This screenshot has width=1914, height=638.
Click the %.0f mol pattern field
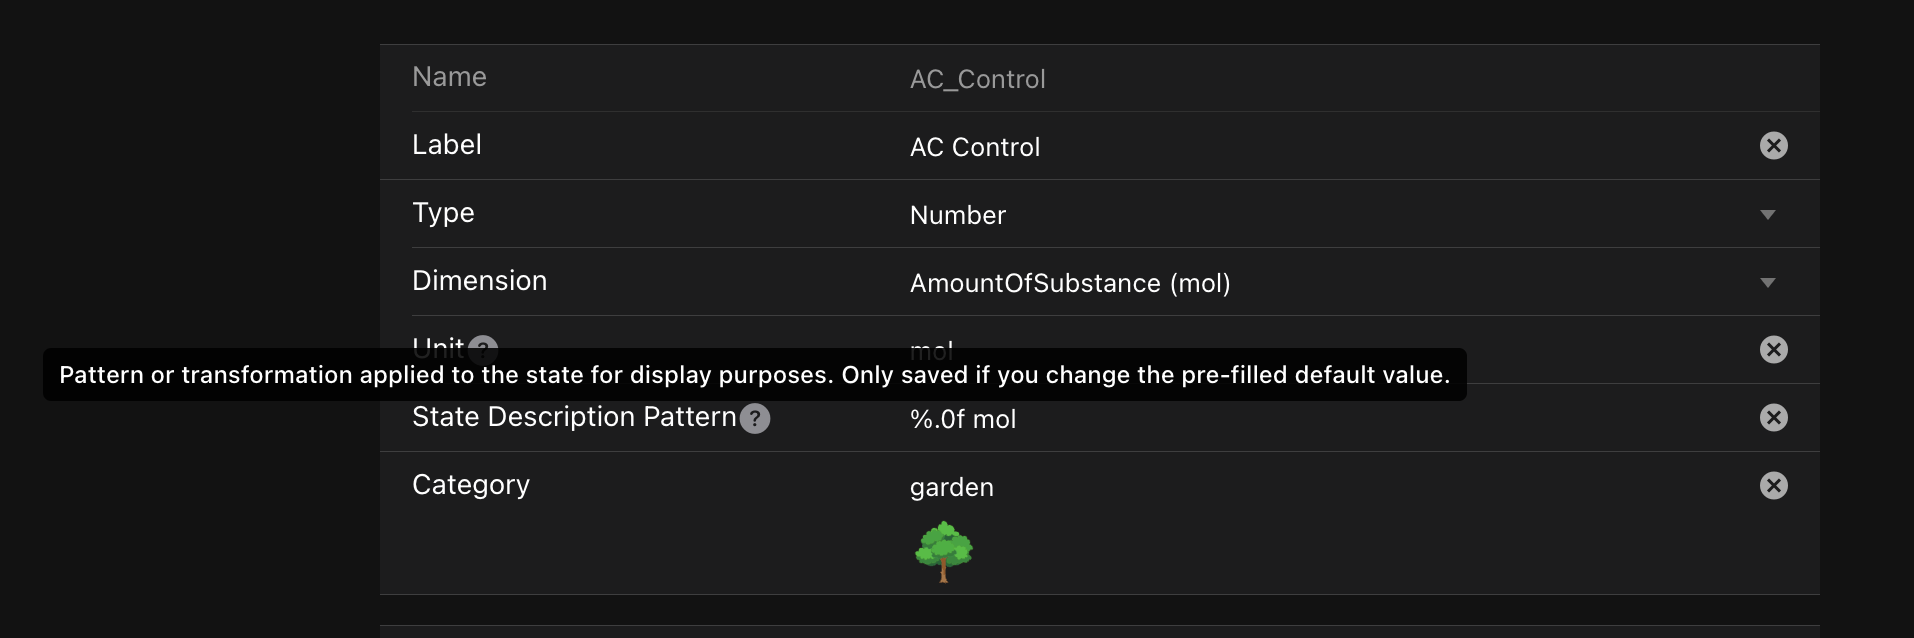click(x=963, y=419)
